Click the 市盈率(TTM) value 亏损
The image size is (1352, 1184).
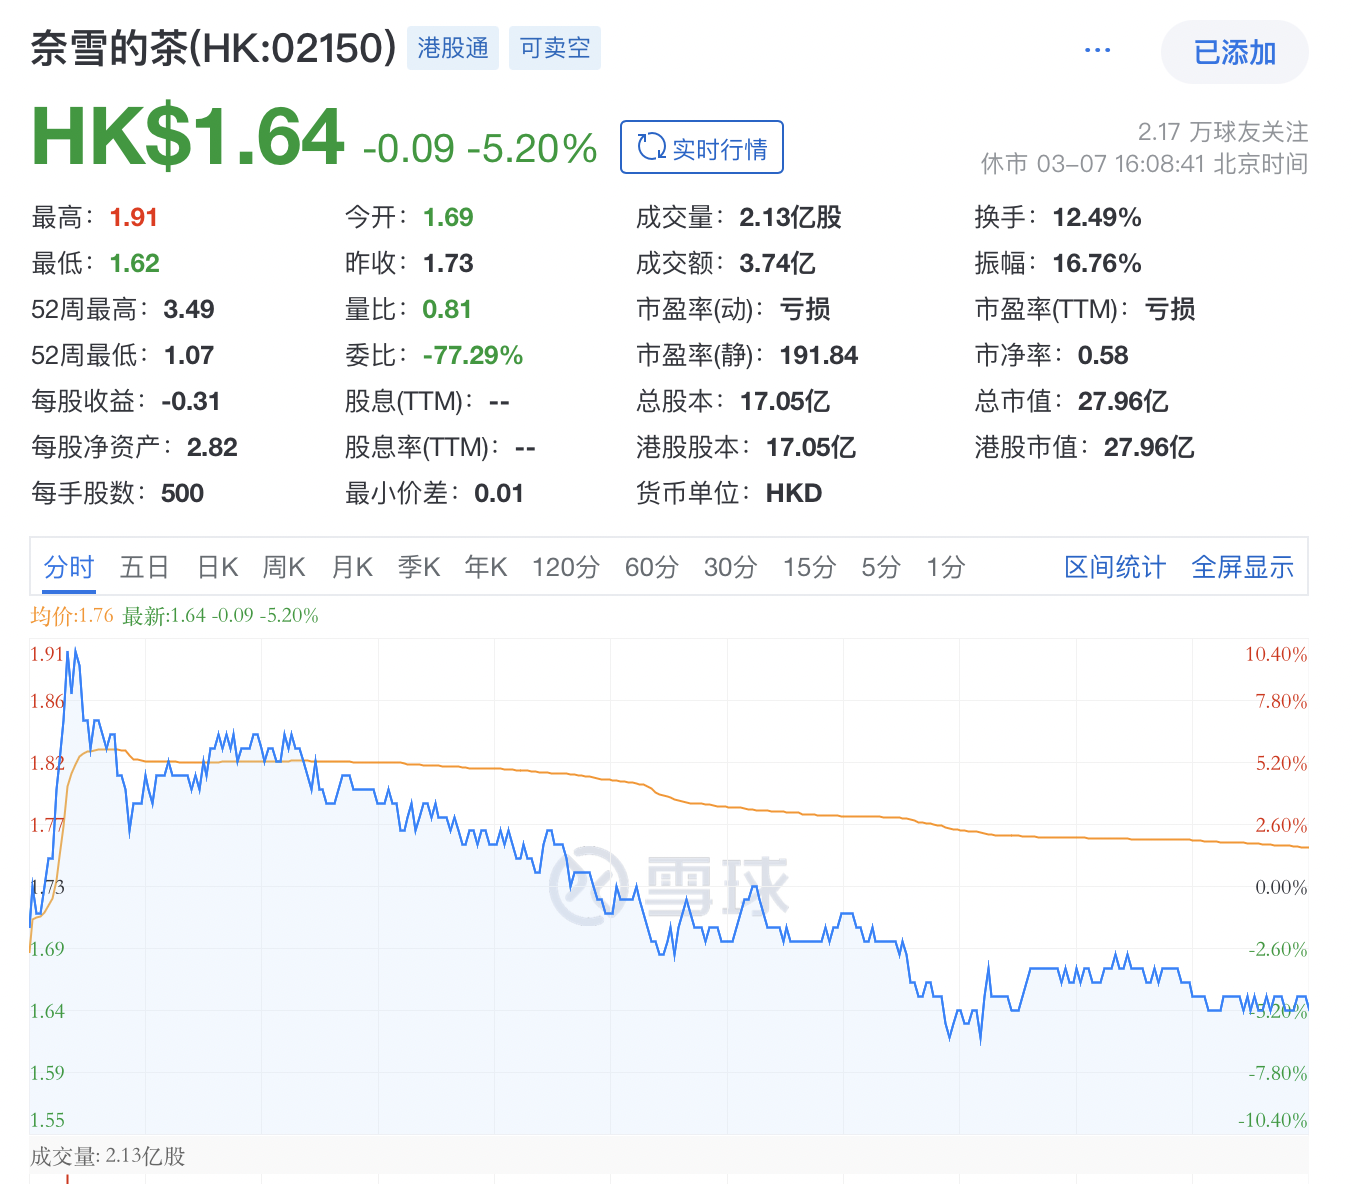[1170, 309]
